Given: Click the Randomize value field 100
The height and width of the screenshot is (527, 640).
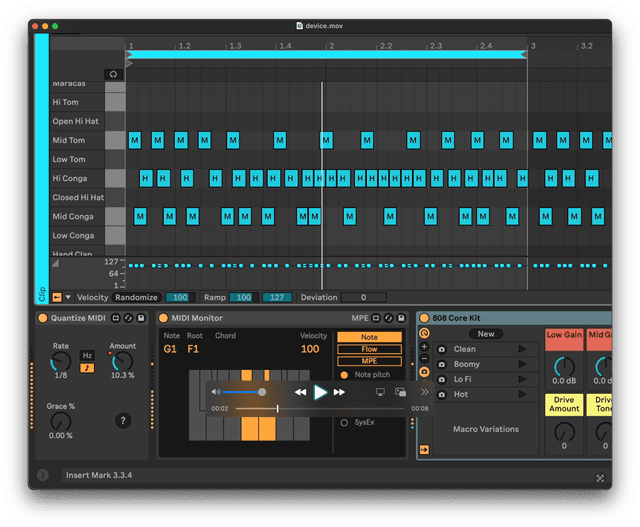Looking at the screenshot, I should click(180, 298).
